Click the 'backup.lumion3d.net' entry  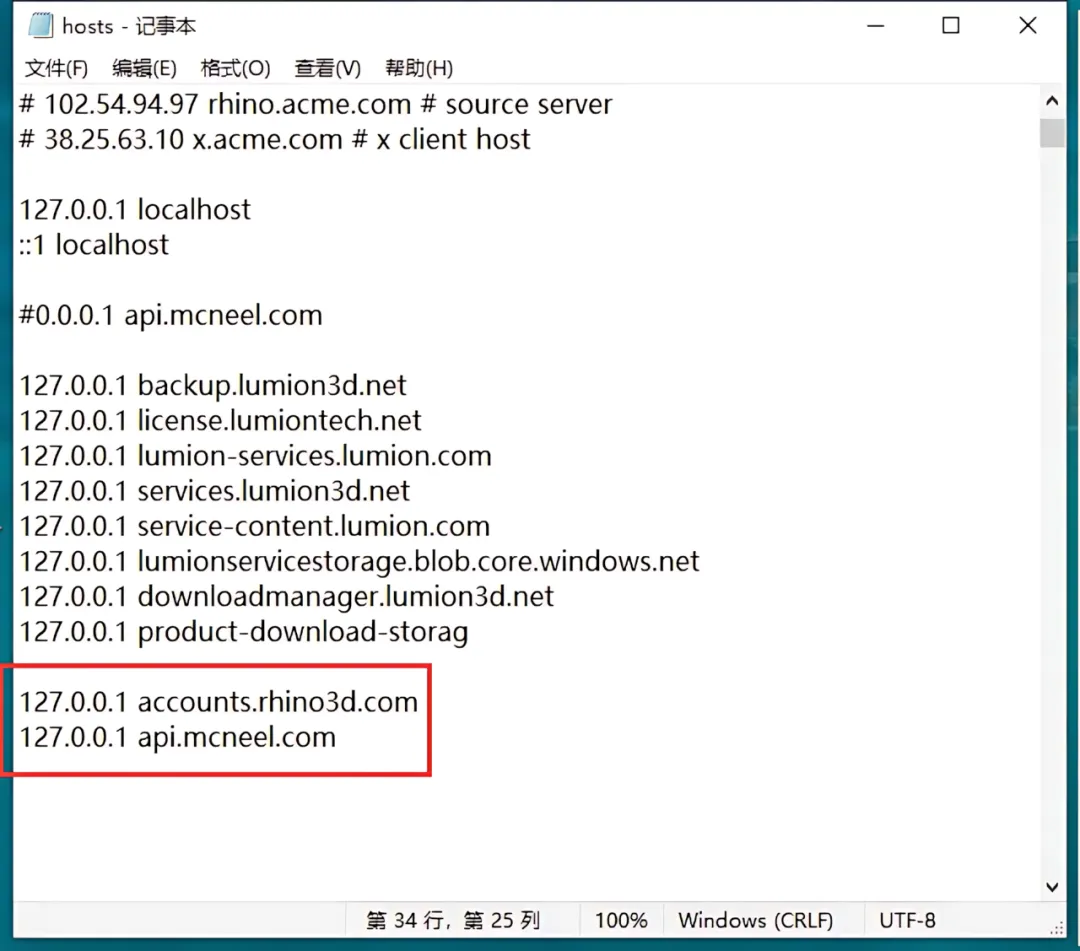coord(213,386)
